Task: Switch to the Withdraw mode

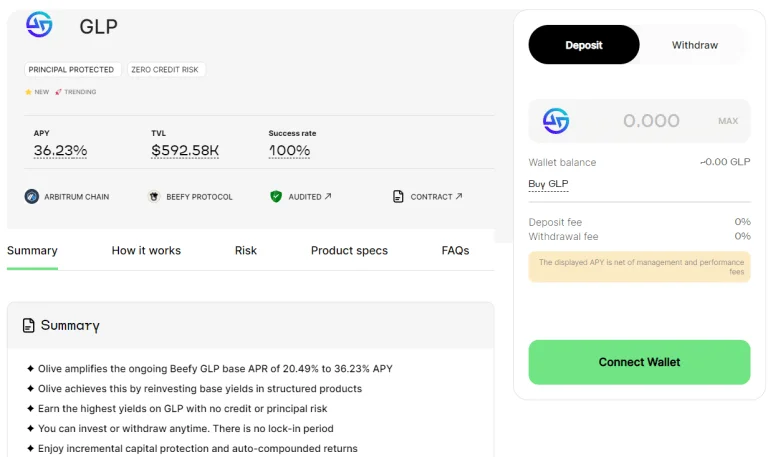Action: pyautogui.click(x=695, y=45)
